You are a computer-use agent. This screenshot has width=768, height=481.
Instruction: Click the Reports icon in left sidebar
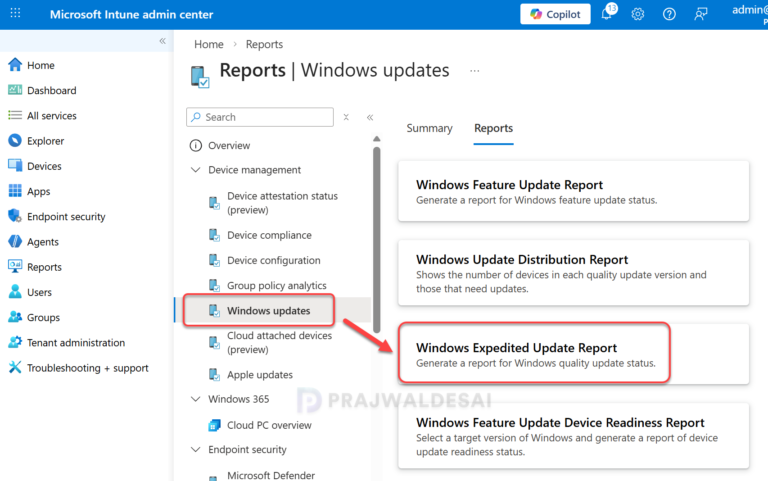point(15,266)
